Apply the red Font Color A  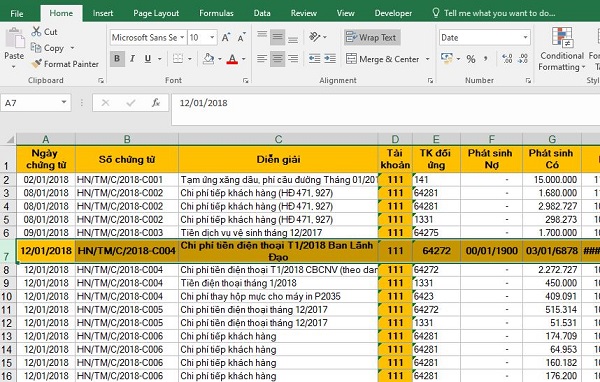click(232, 59)
